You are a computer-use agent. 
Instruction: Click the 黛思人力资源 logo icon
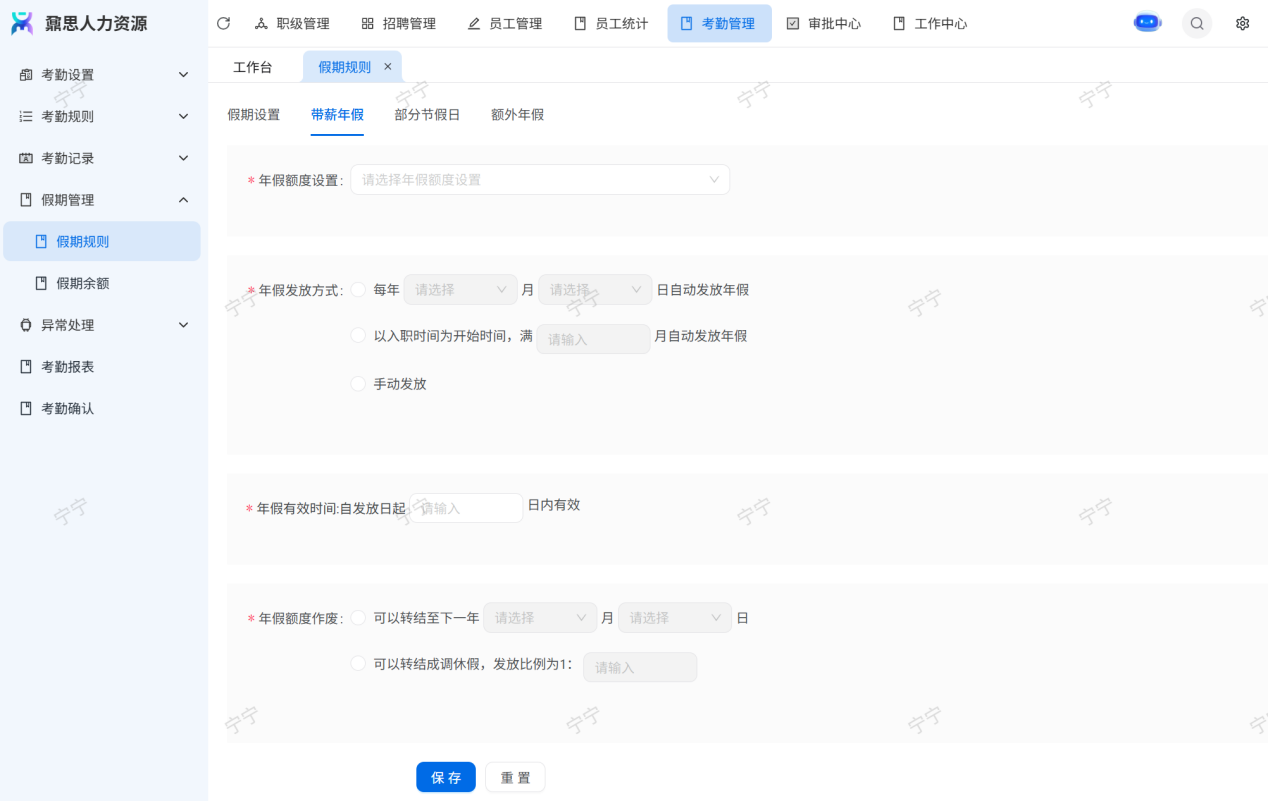(x=22, y=23)
